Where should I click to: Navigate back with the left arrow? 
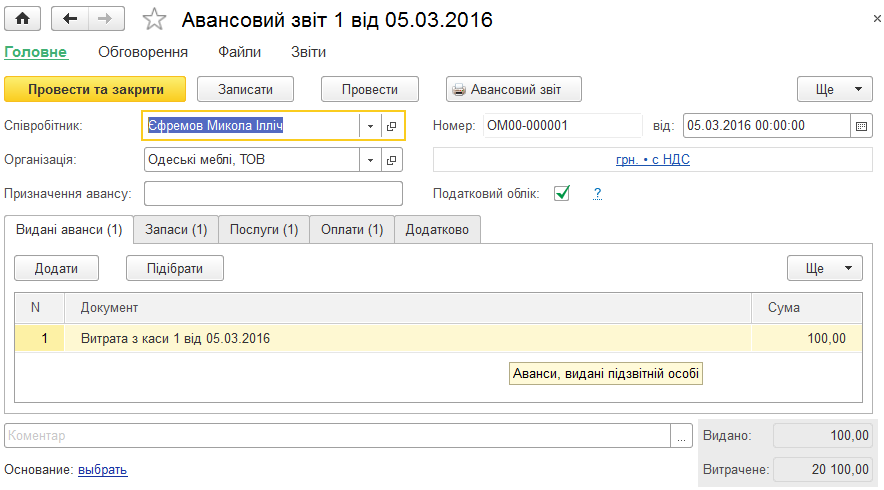pyautogui.click(x=69, y=19)
